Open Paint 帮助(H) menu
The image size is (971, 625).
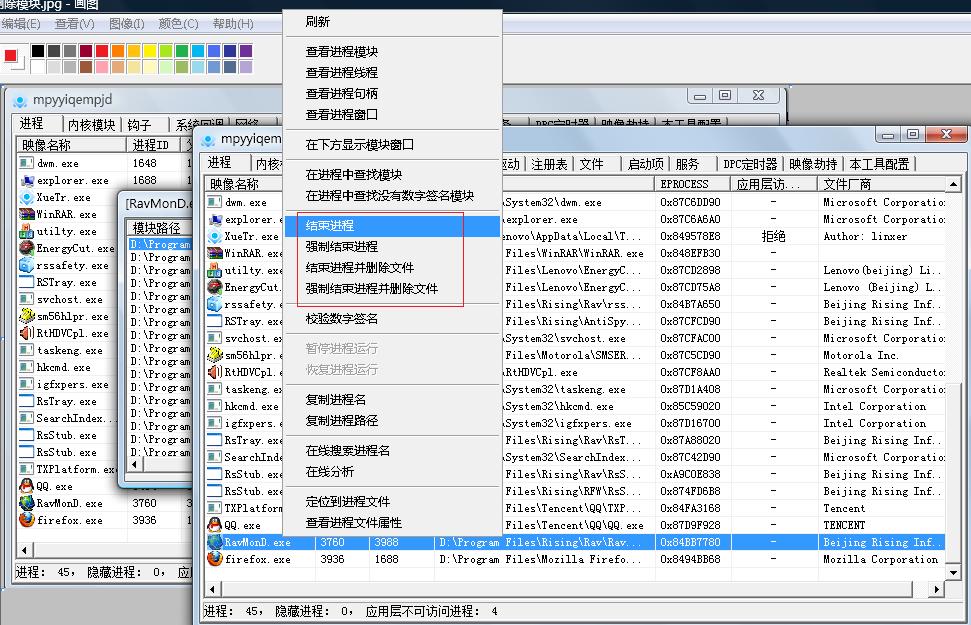pyautogui.click(x=233, y=24)
